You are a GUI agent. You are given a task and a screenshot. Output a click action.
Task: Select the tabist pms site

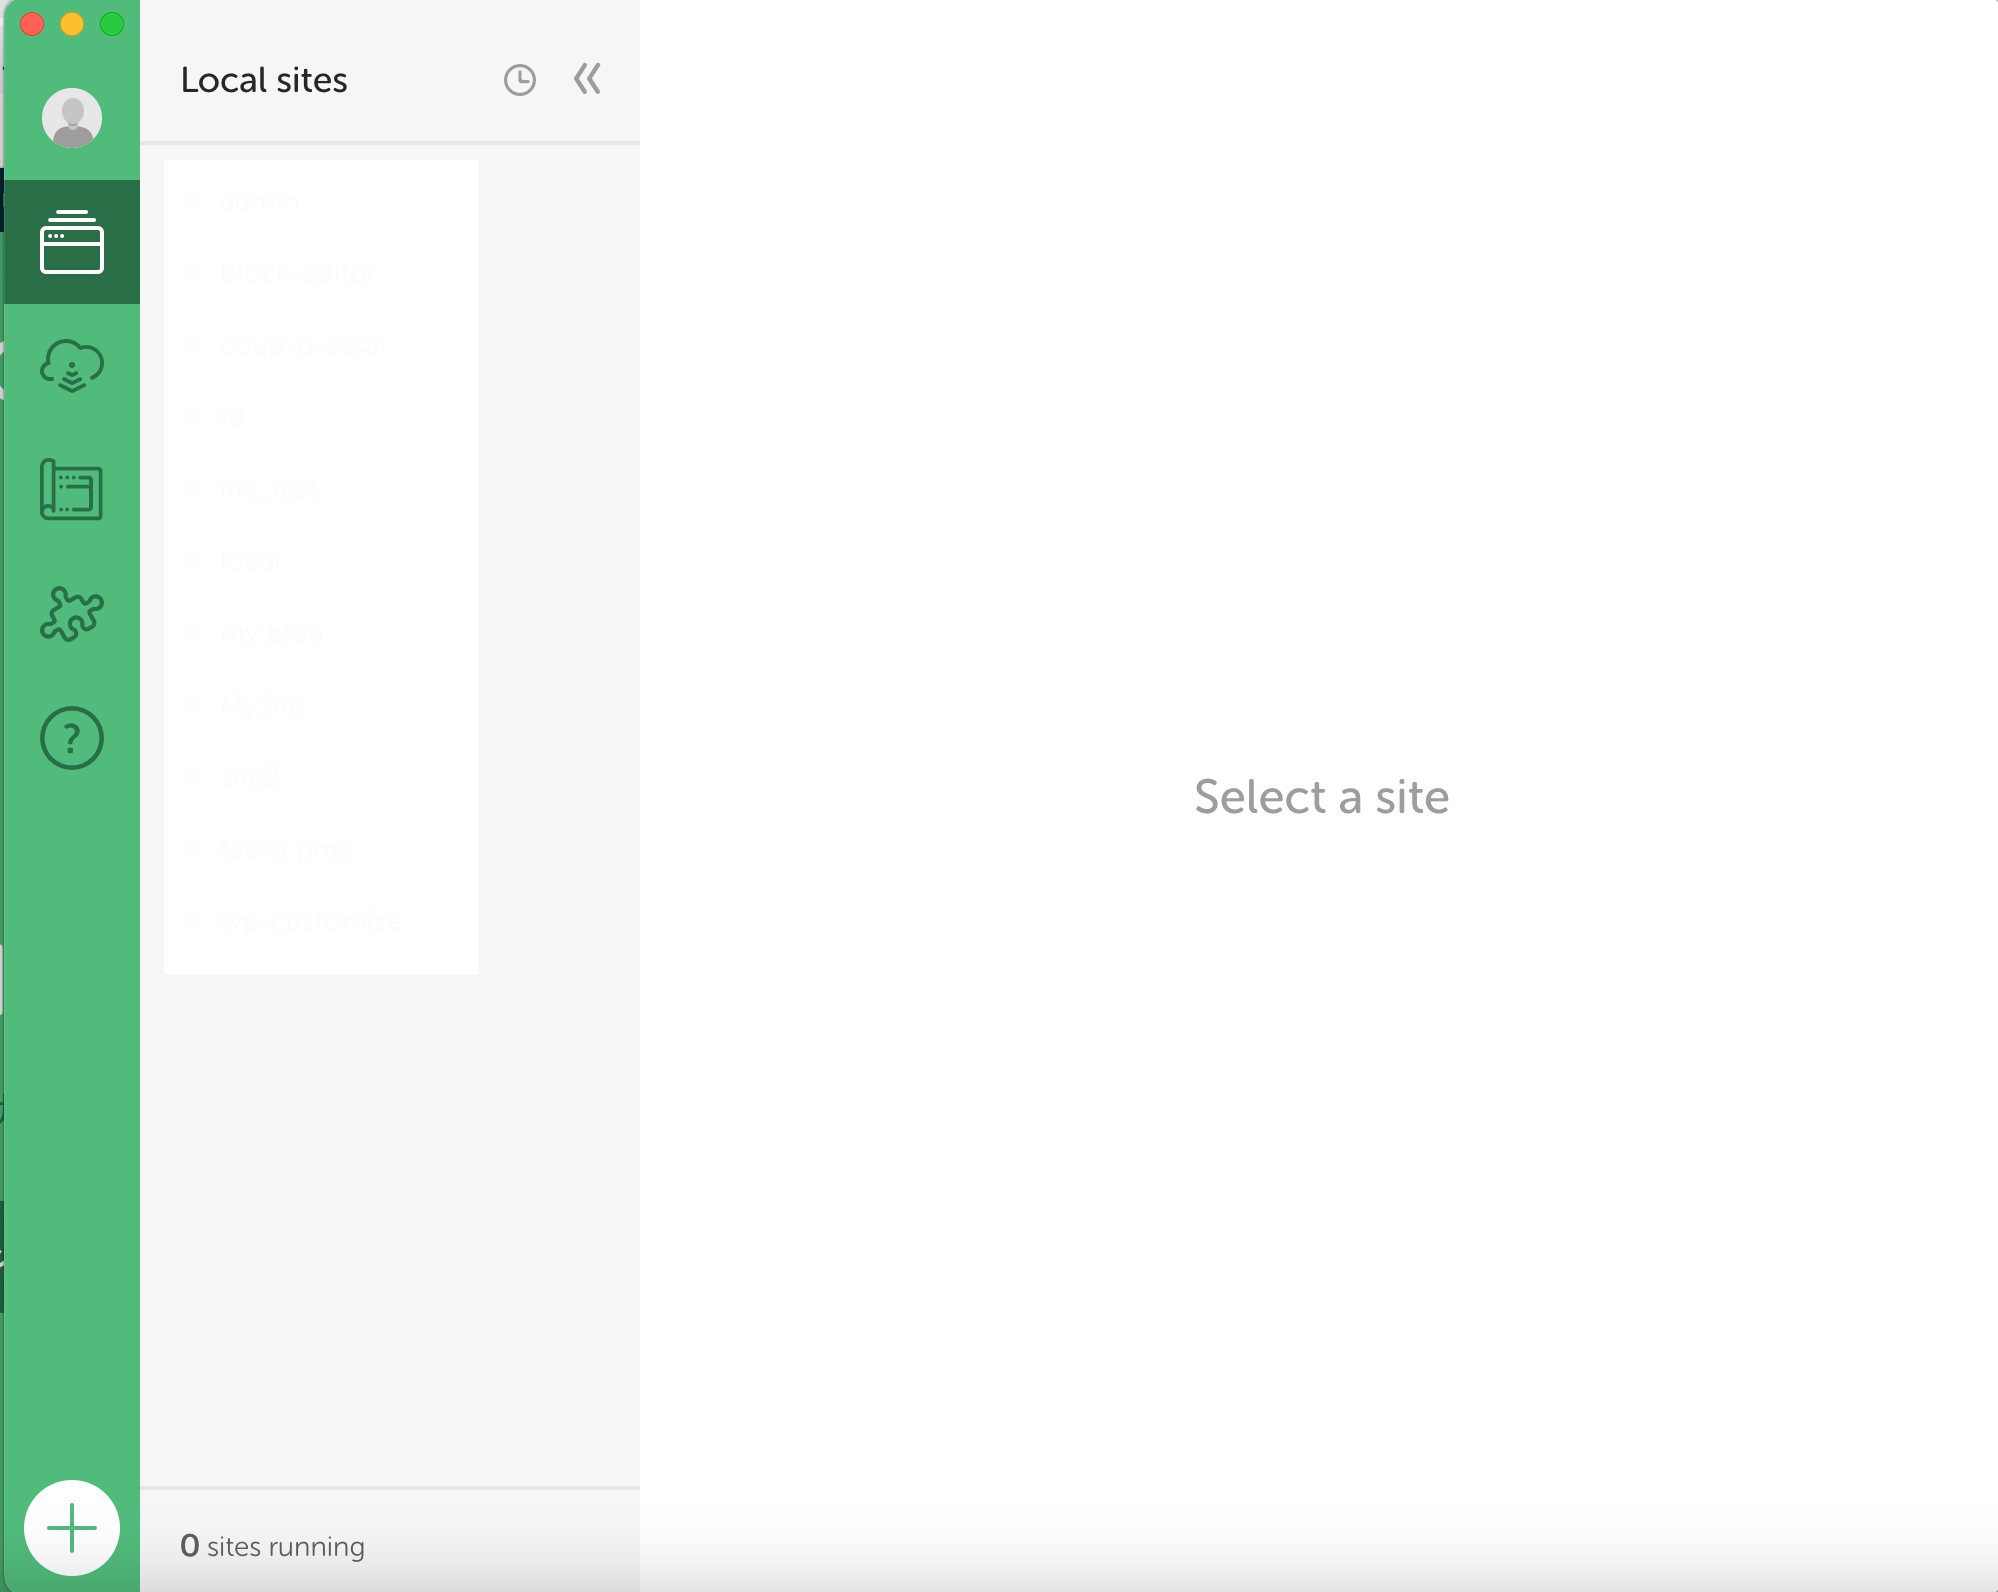click(284, 849)
